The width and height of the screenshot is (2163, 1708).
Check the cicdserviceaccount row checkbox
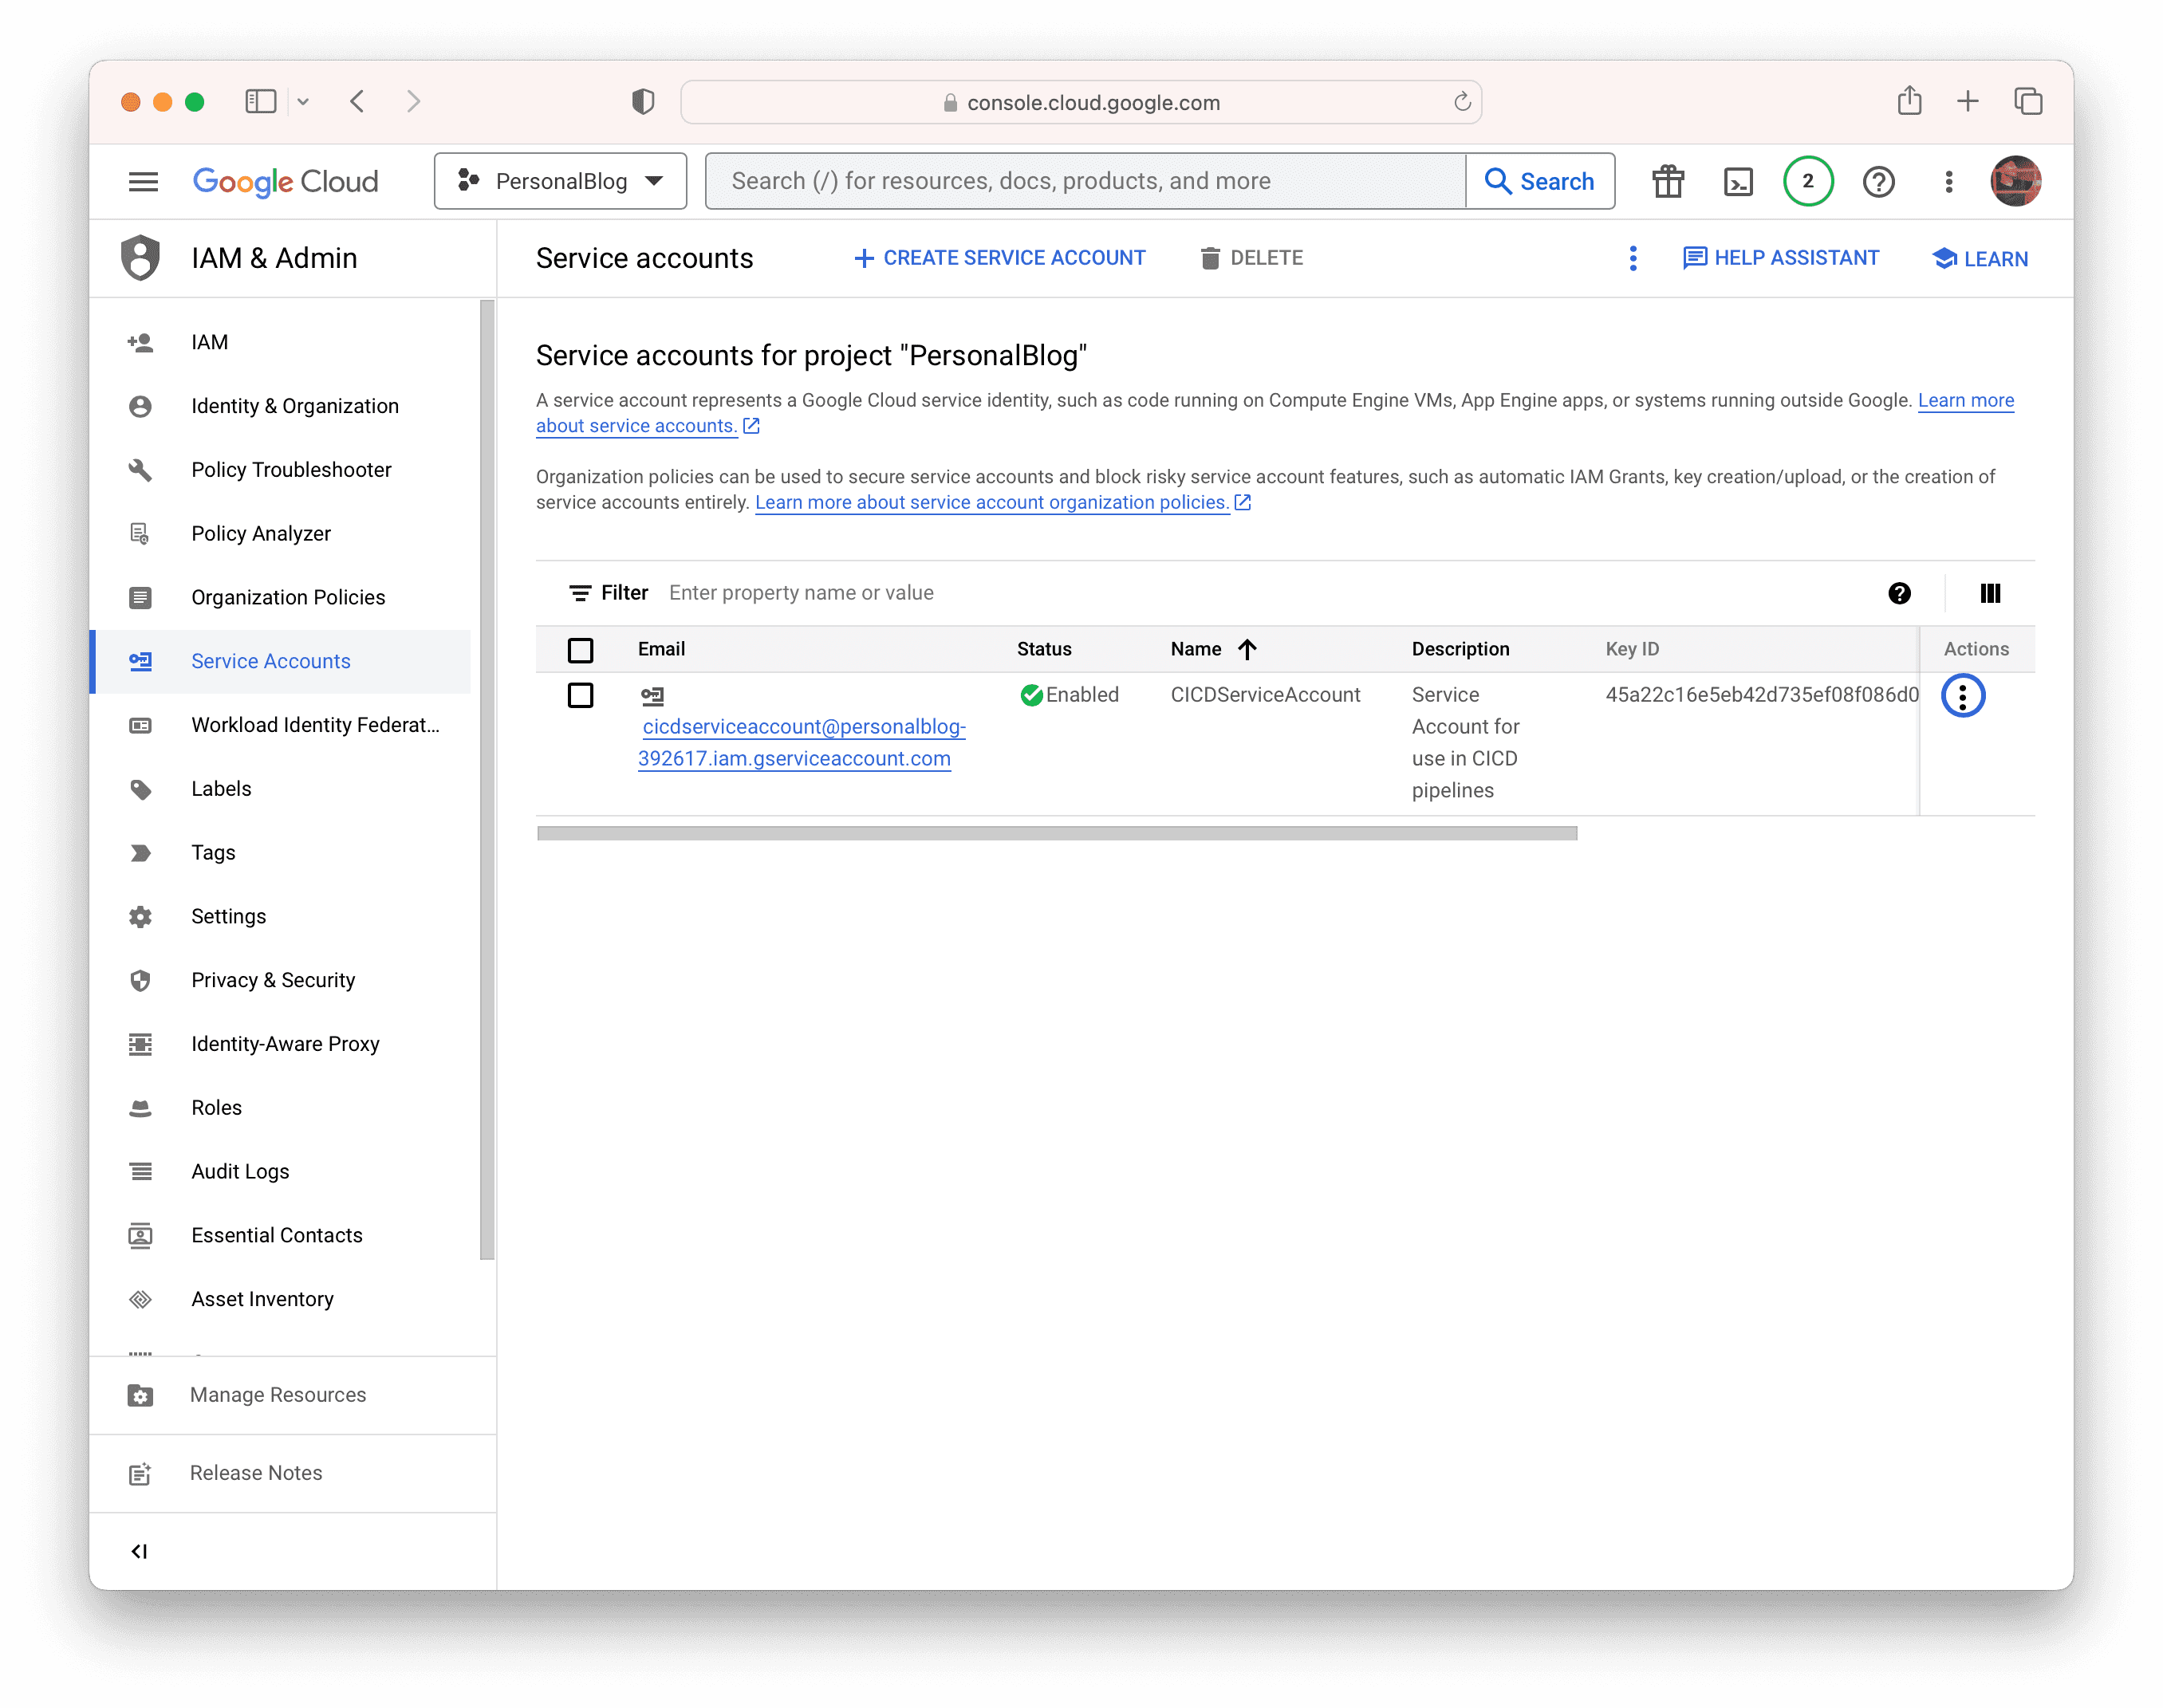(x=580, y=695)
